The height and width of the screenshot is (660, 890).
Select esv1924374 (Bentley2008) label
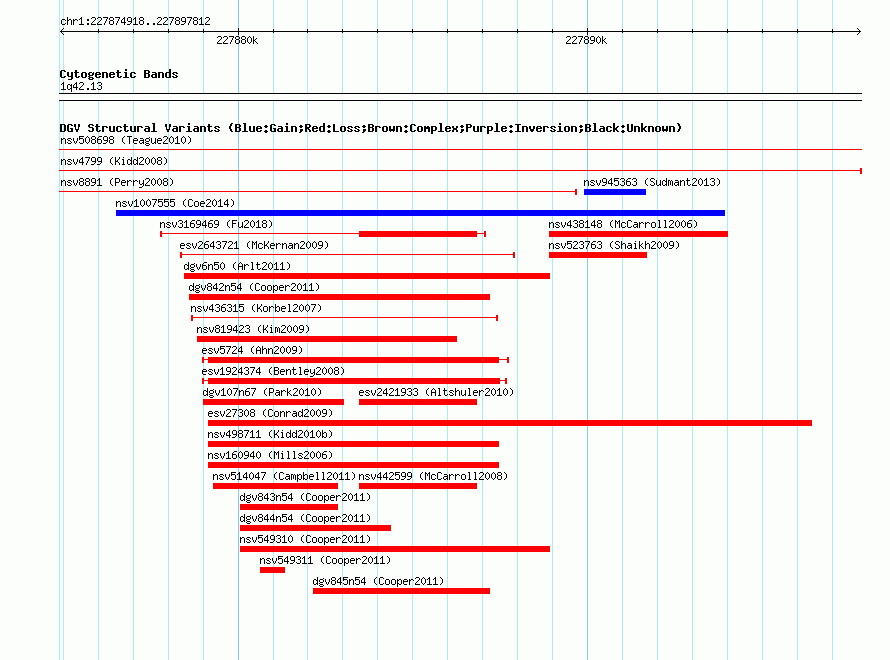(x=273, y=371)
